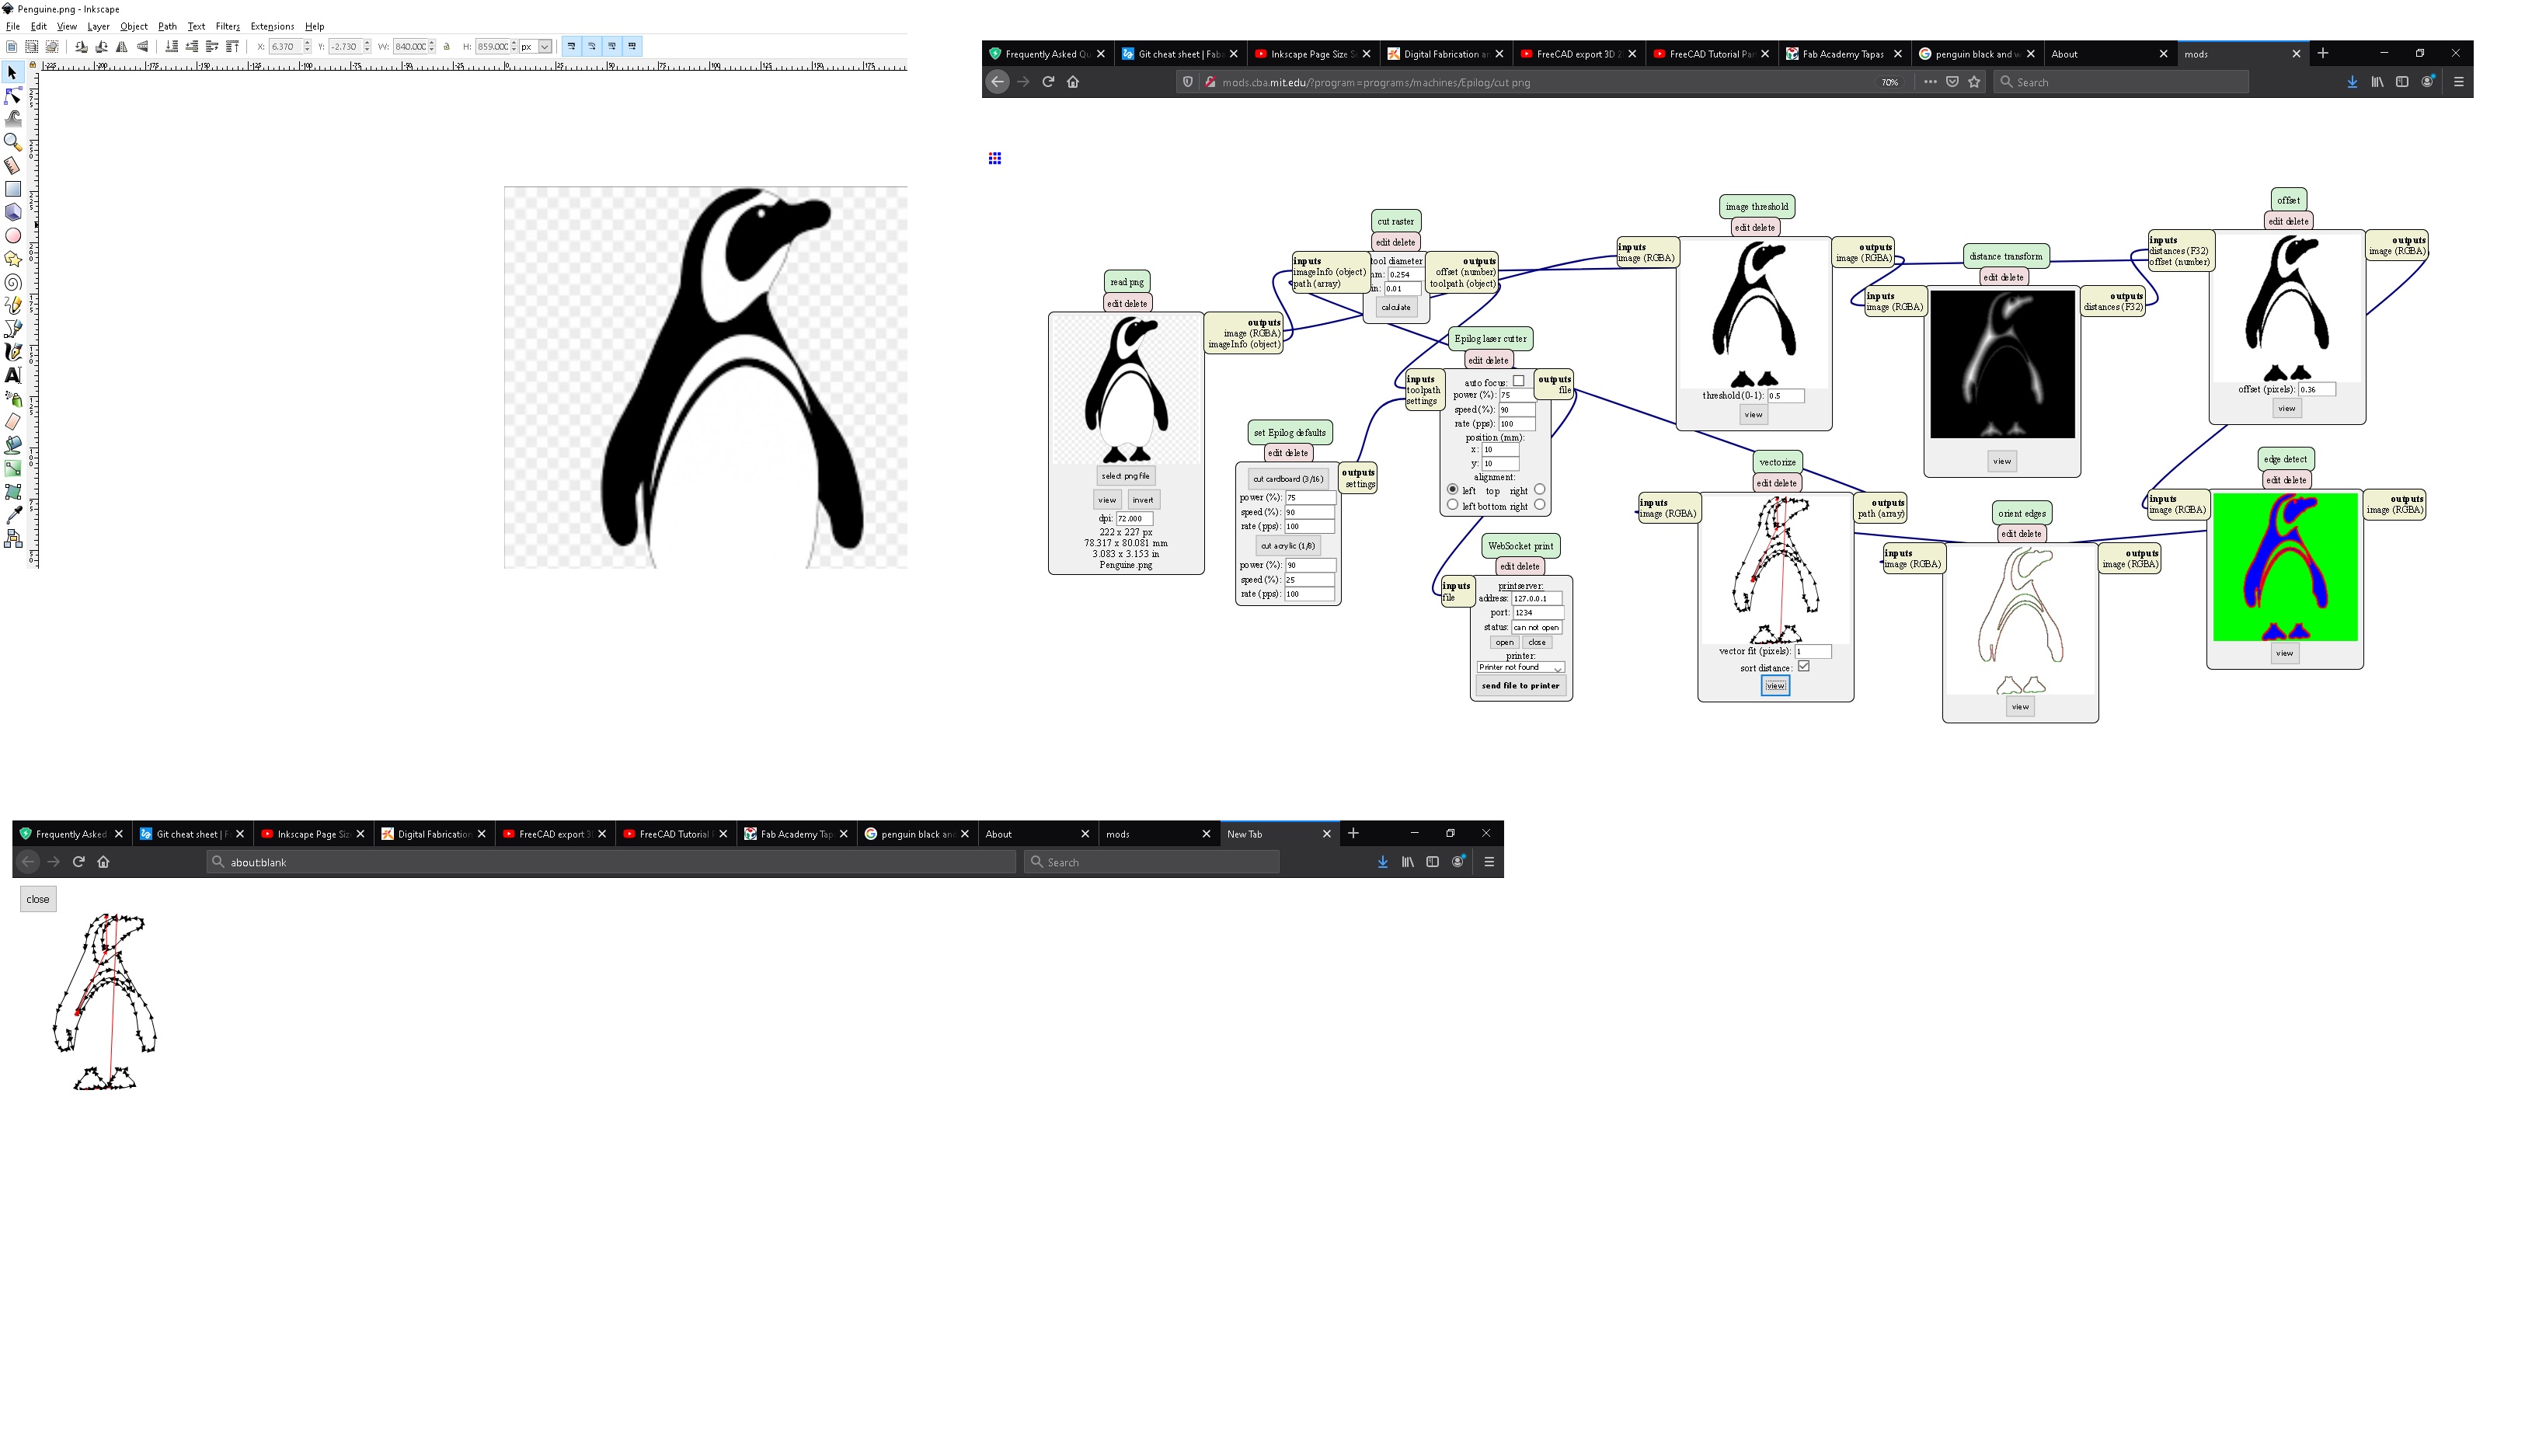
Task: Select the Star and polygon tool
Action: [13, 259]
